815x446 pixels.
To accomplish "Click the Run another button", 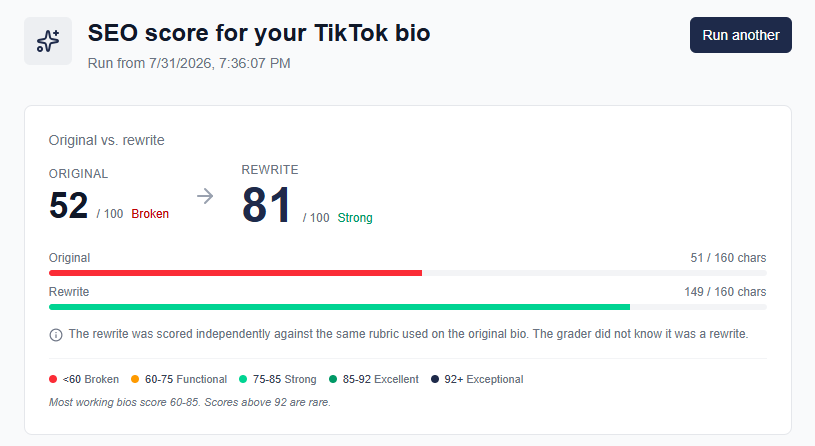I will (741, 35).
